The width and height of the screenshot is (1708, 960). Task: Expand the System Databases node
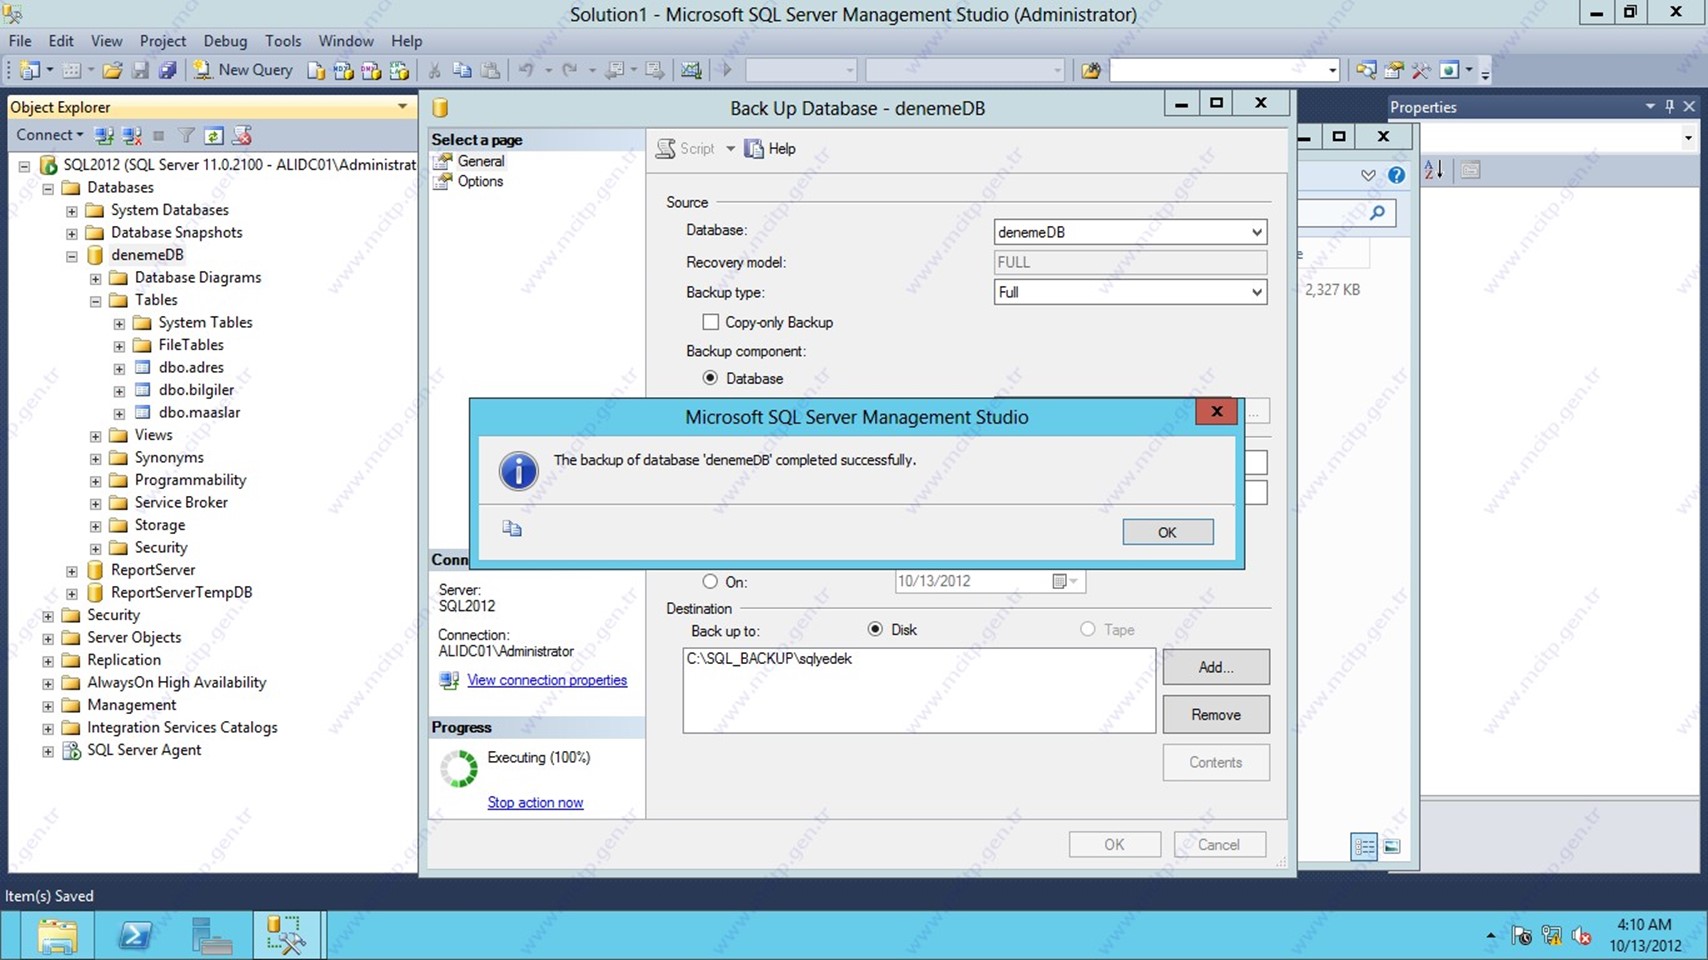72,211
